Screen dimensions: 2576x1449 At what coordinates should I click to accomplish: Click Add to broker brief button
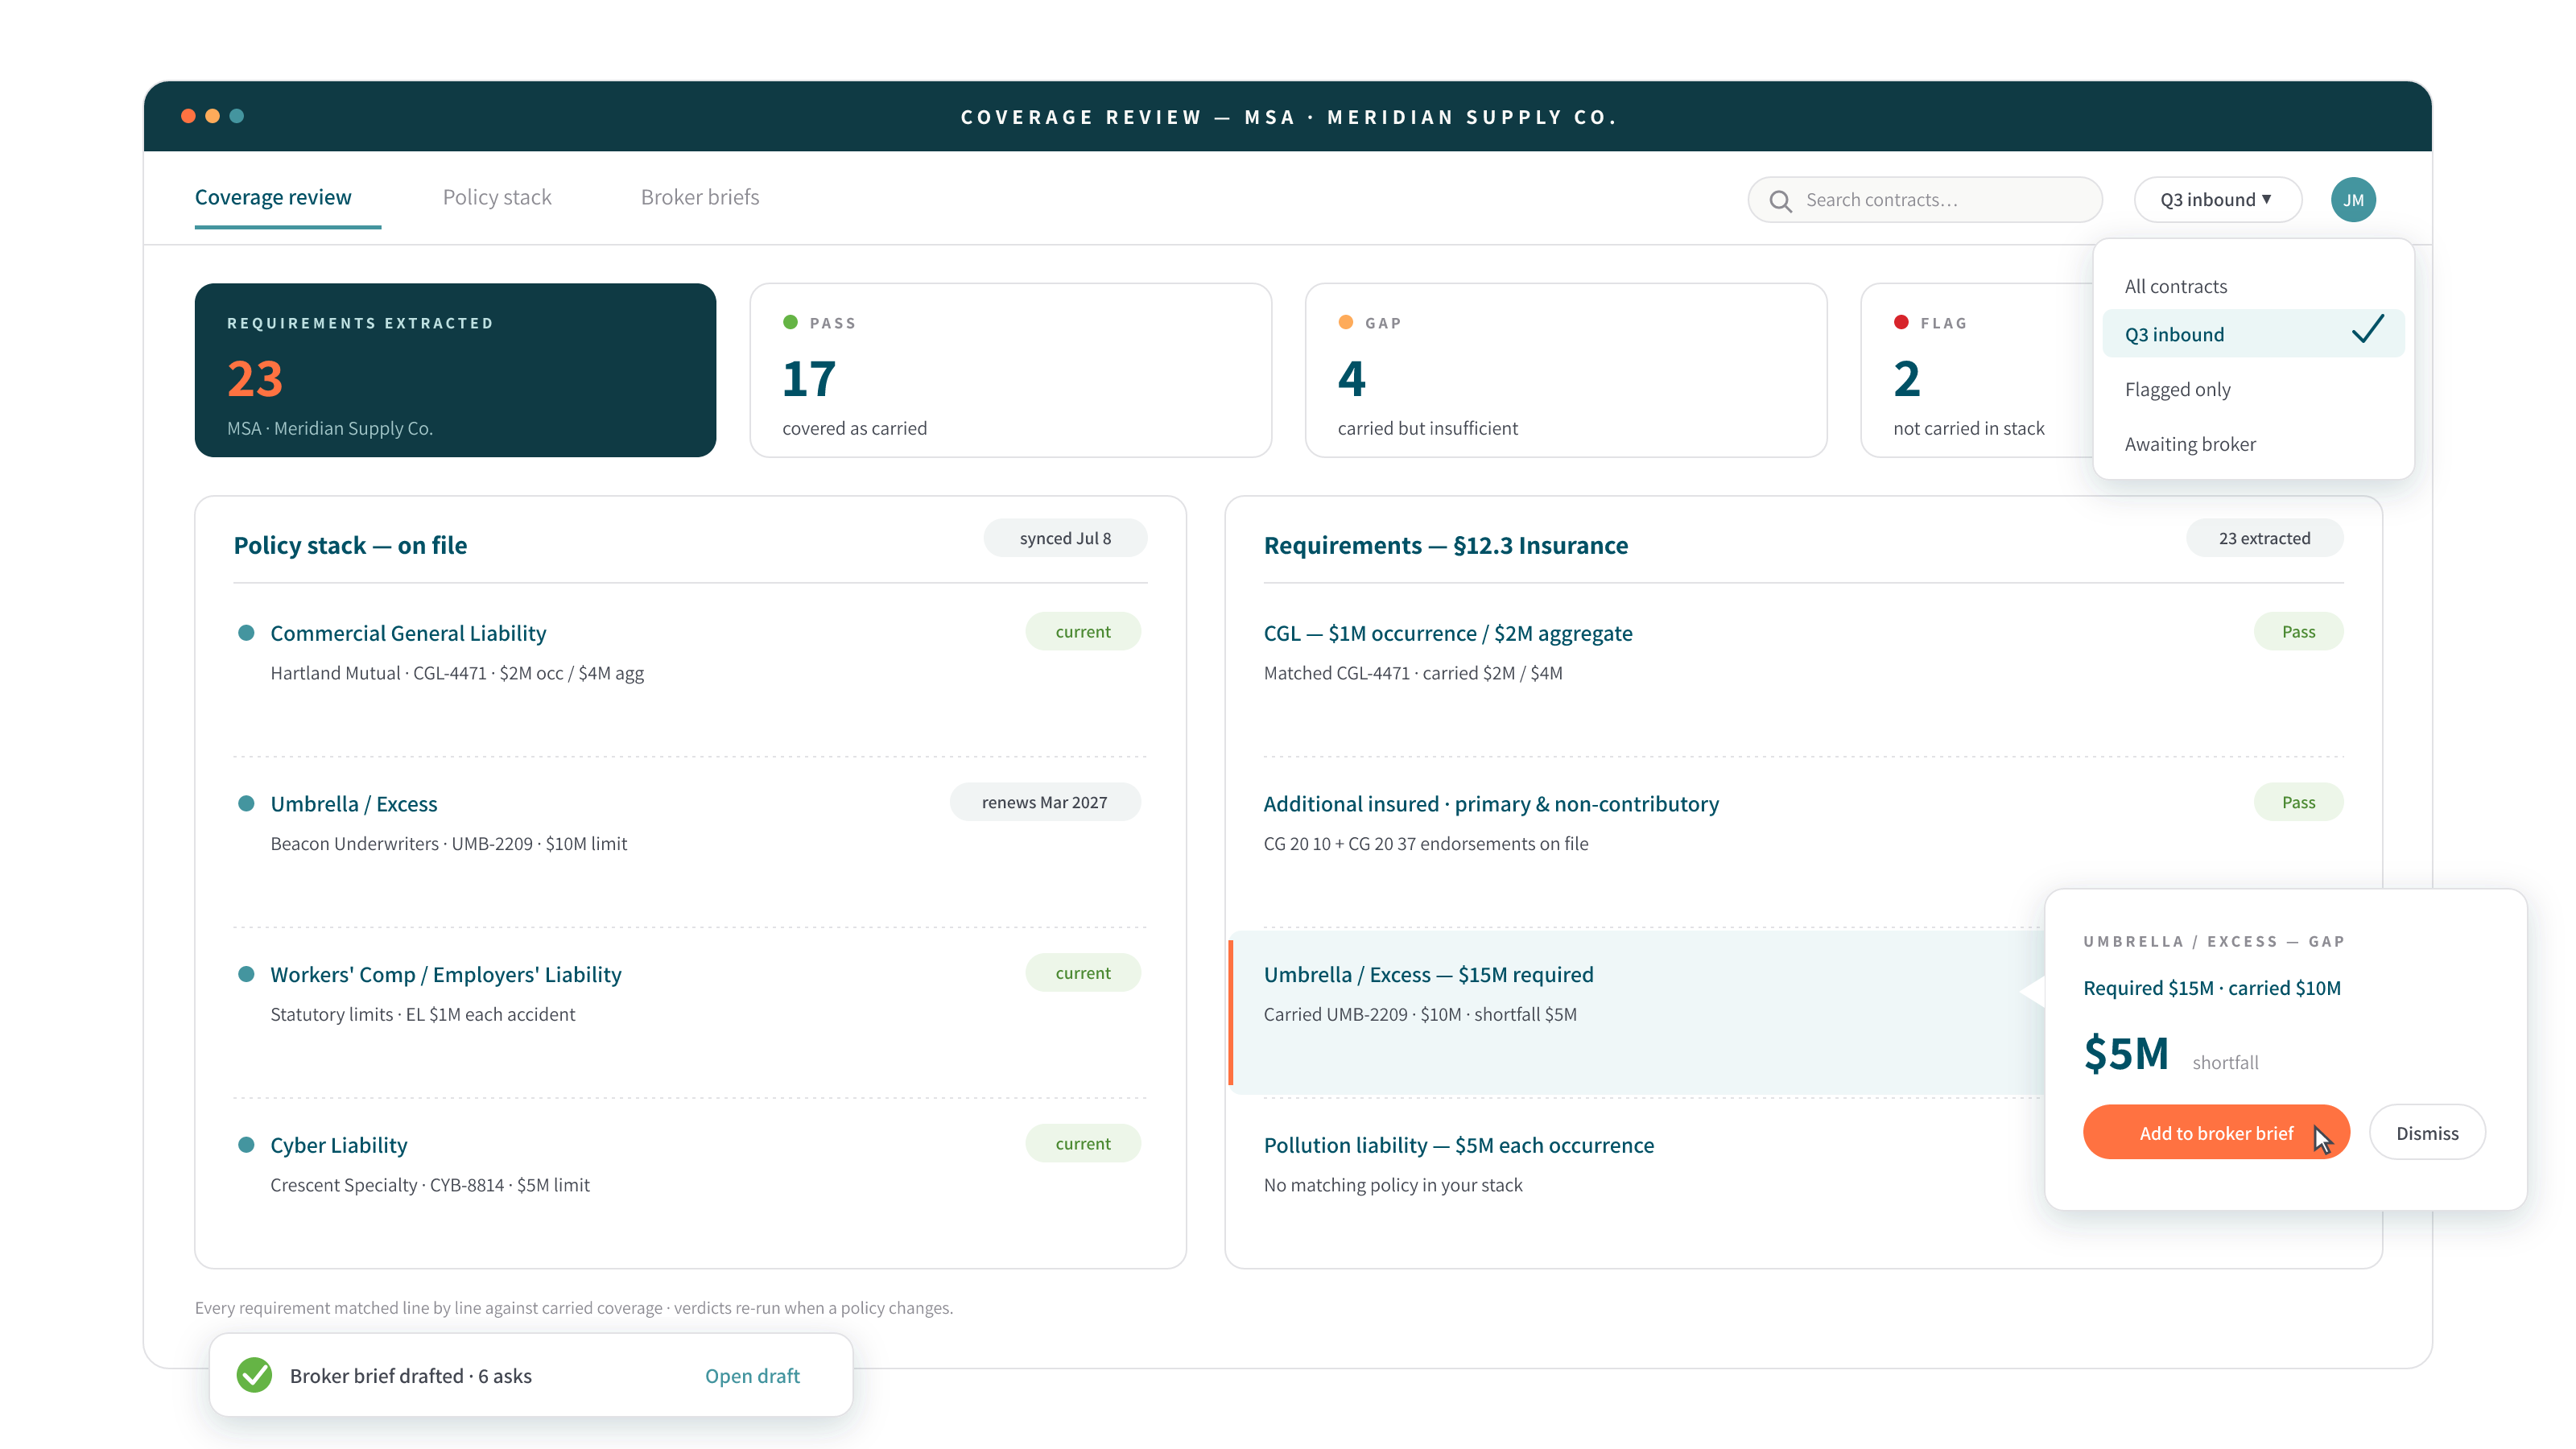tap(2216, 1133)
